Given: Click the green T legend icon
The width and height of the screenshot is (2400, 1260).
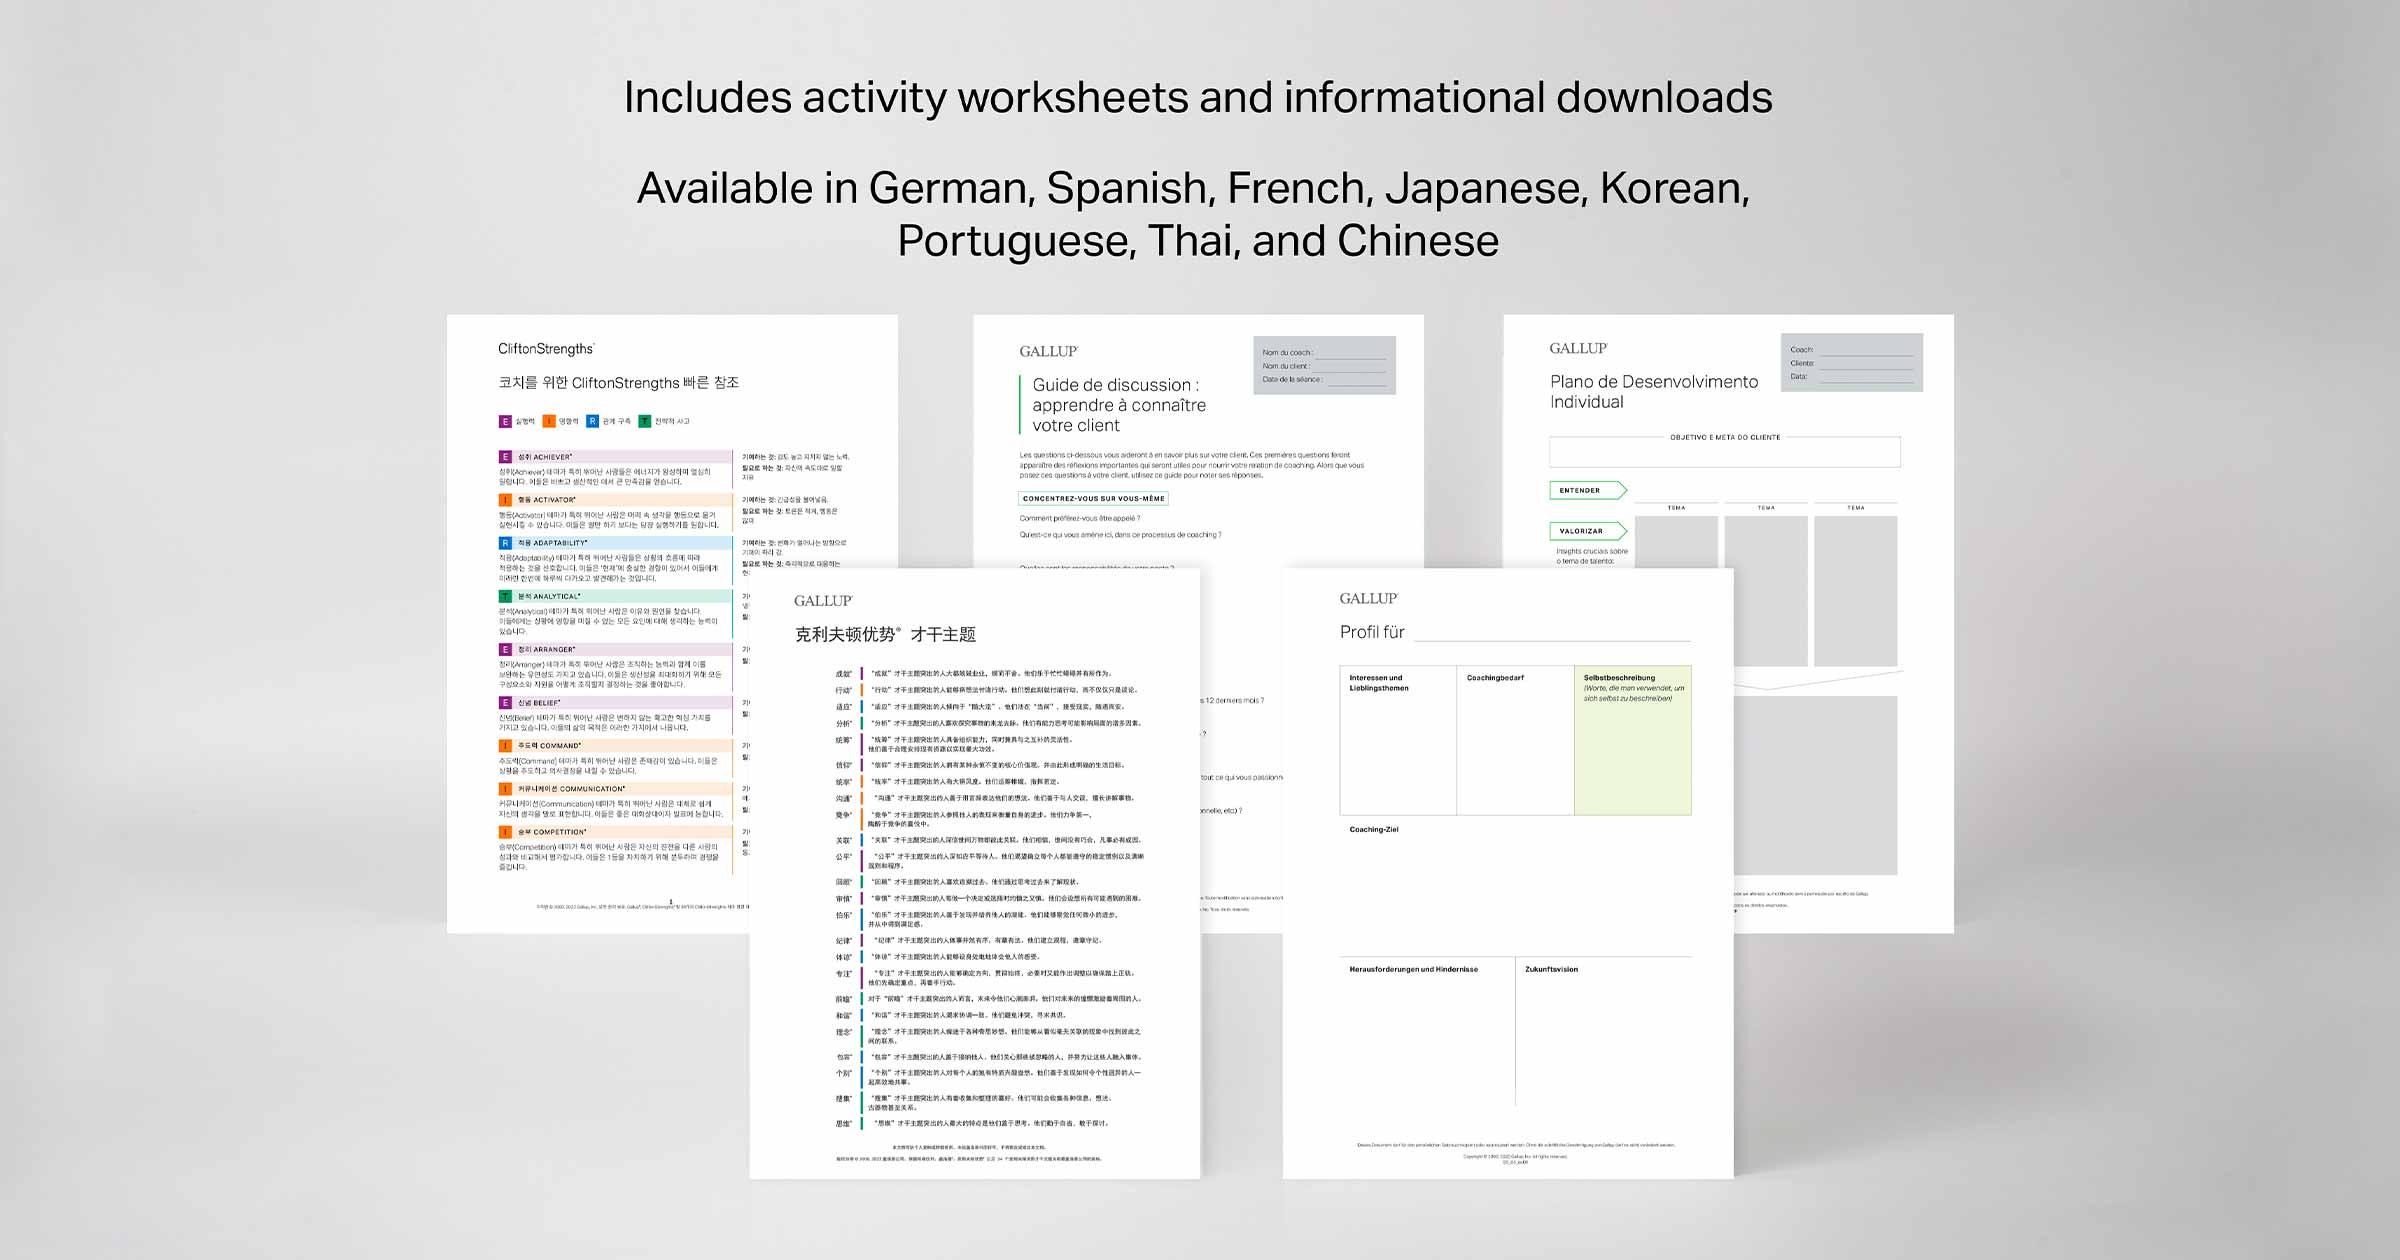Looking at the screenshot, I should [x=645, y=421].
